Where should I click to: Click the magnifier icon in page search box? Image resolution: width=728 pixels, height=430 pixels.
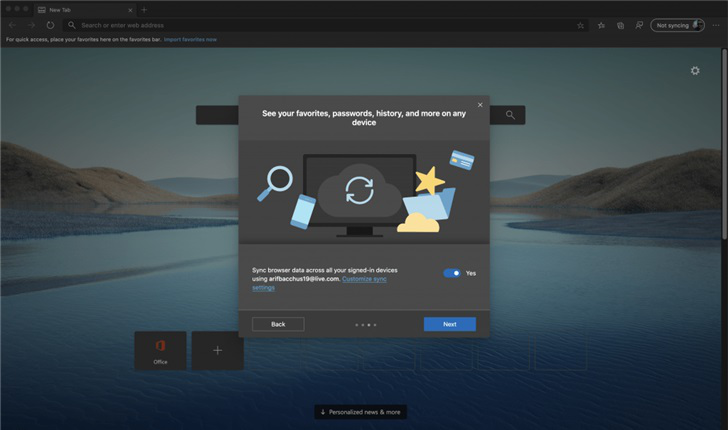coord(510,115)
